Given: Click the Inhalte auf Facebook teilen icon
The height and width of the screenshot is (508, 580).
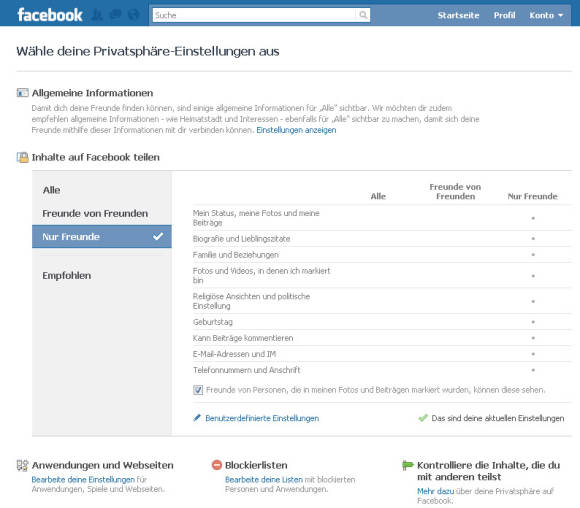Looking at the screenshot, I should point(22,157).
